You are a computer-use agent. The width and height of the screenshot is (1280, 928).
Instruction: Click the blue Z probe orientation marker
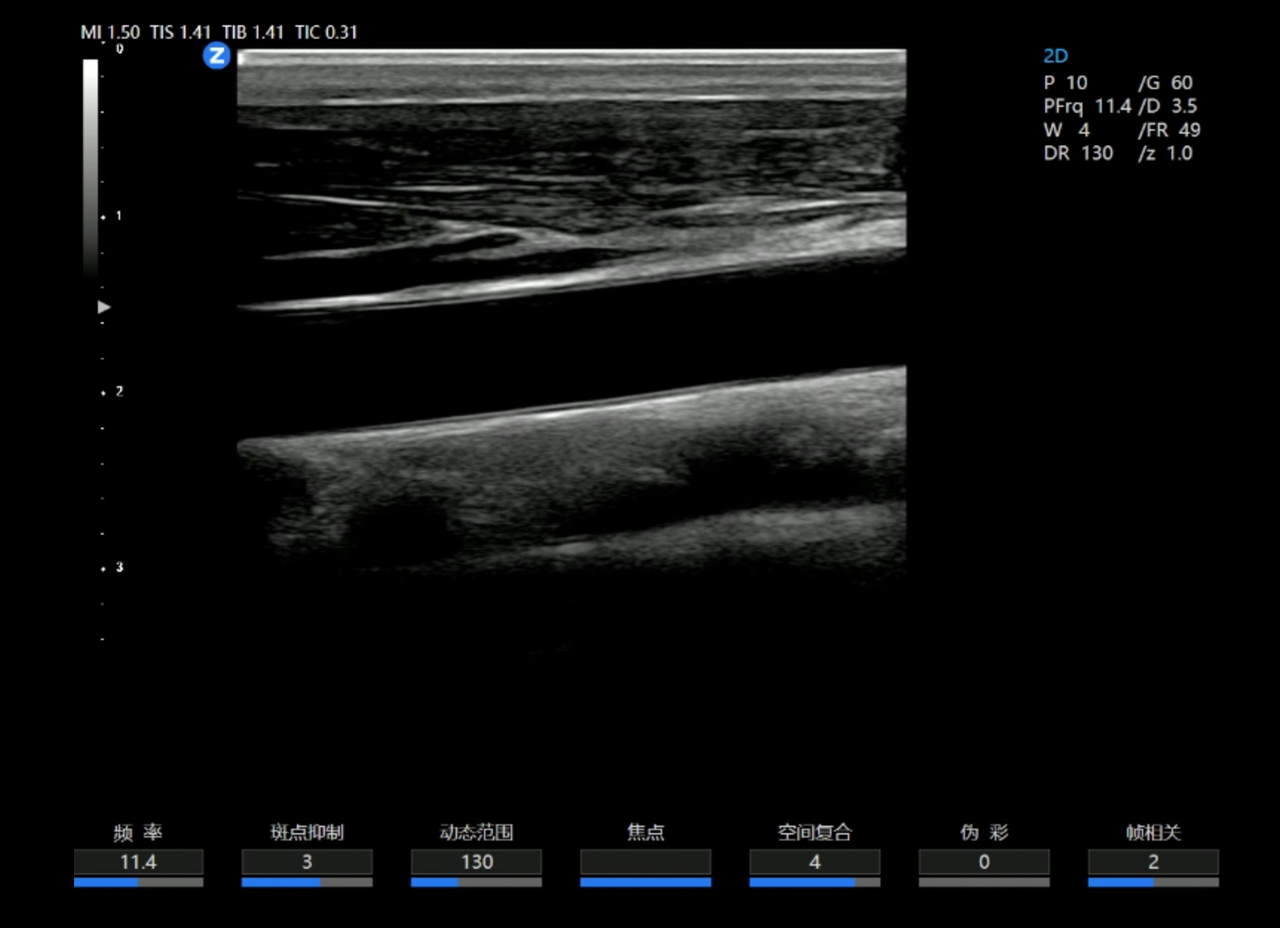click(216, 56)
